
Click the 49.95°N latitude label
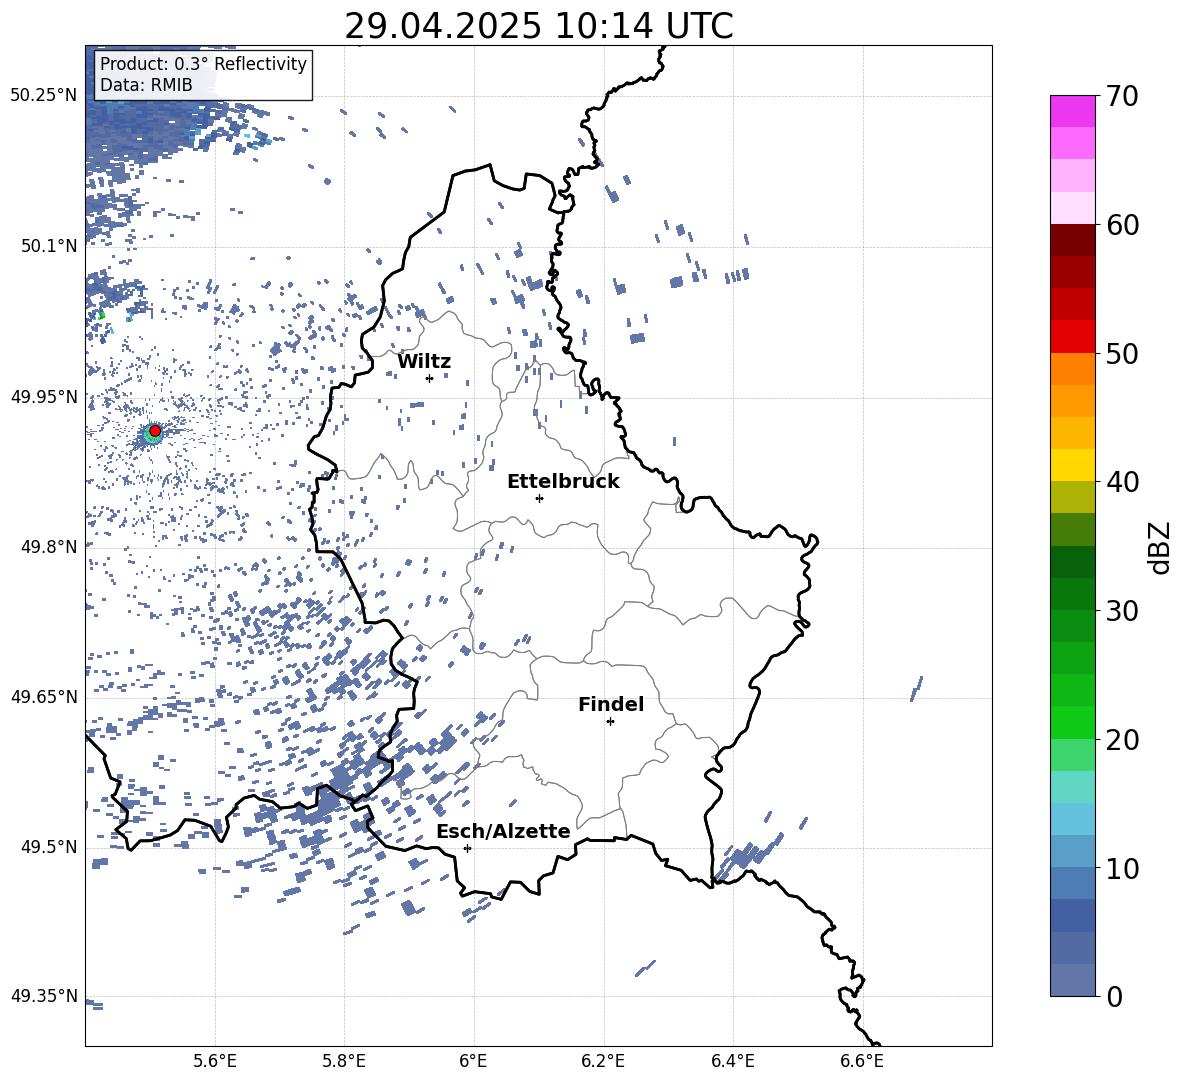coord(44,396)
